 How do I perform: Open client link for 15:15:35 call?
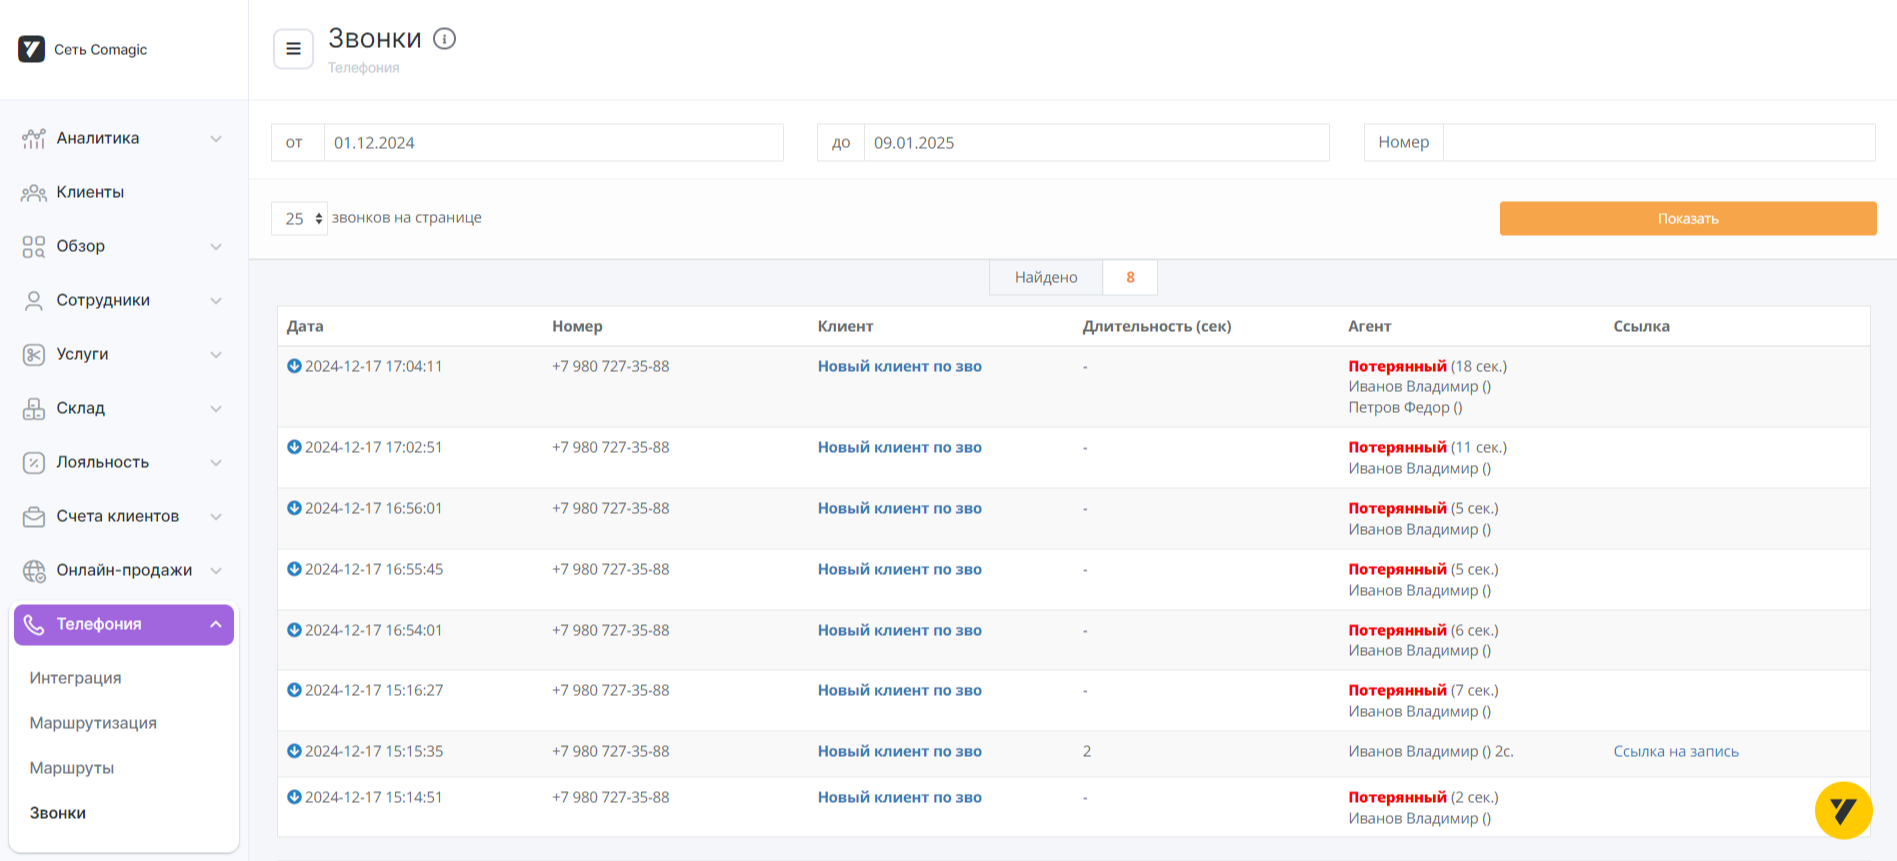[900, 751]
